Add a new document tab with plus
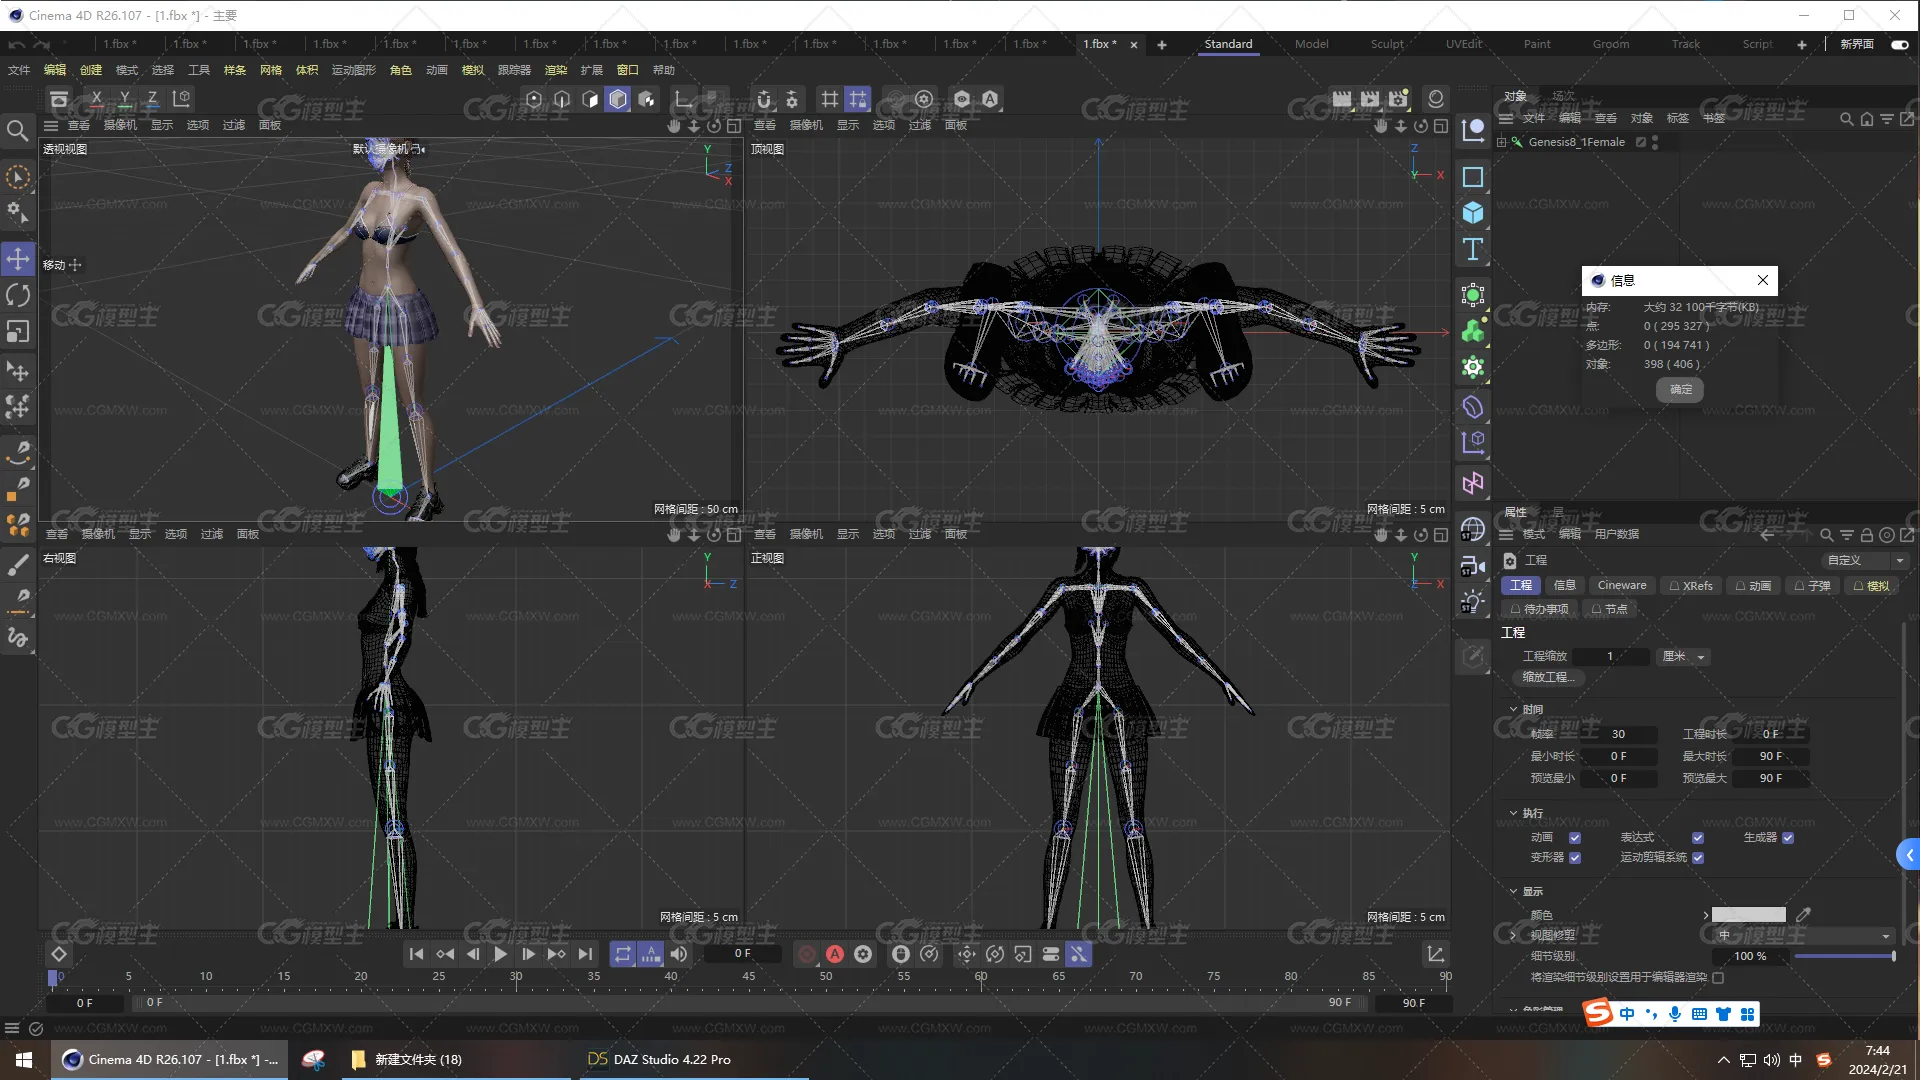Screen dimensions: 1920x1080 tap(1162, 45)
